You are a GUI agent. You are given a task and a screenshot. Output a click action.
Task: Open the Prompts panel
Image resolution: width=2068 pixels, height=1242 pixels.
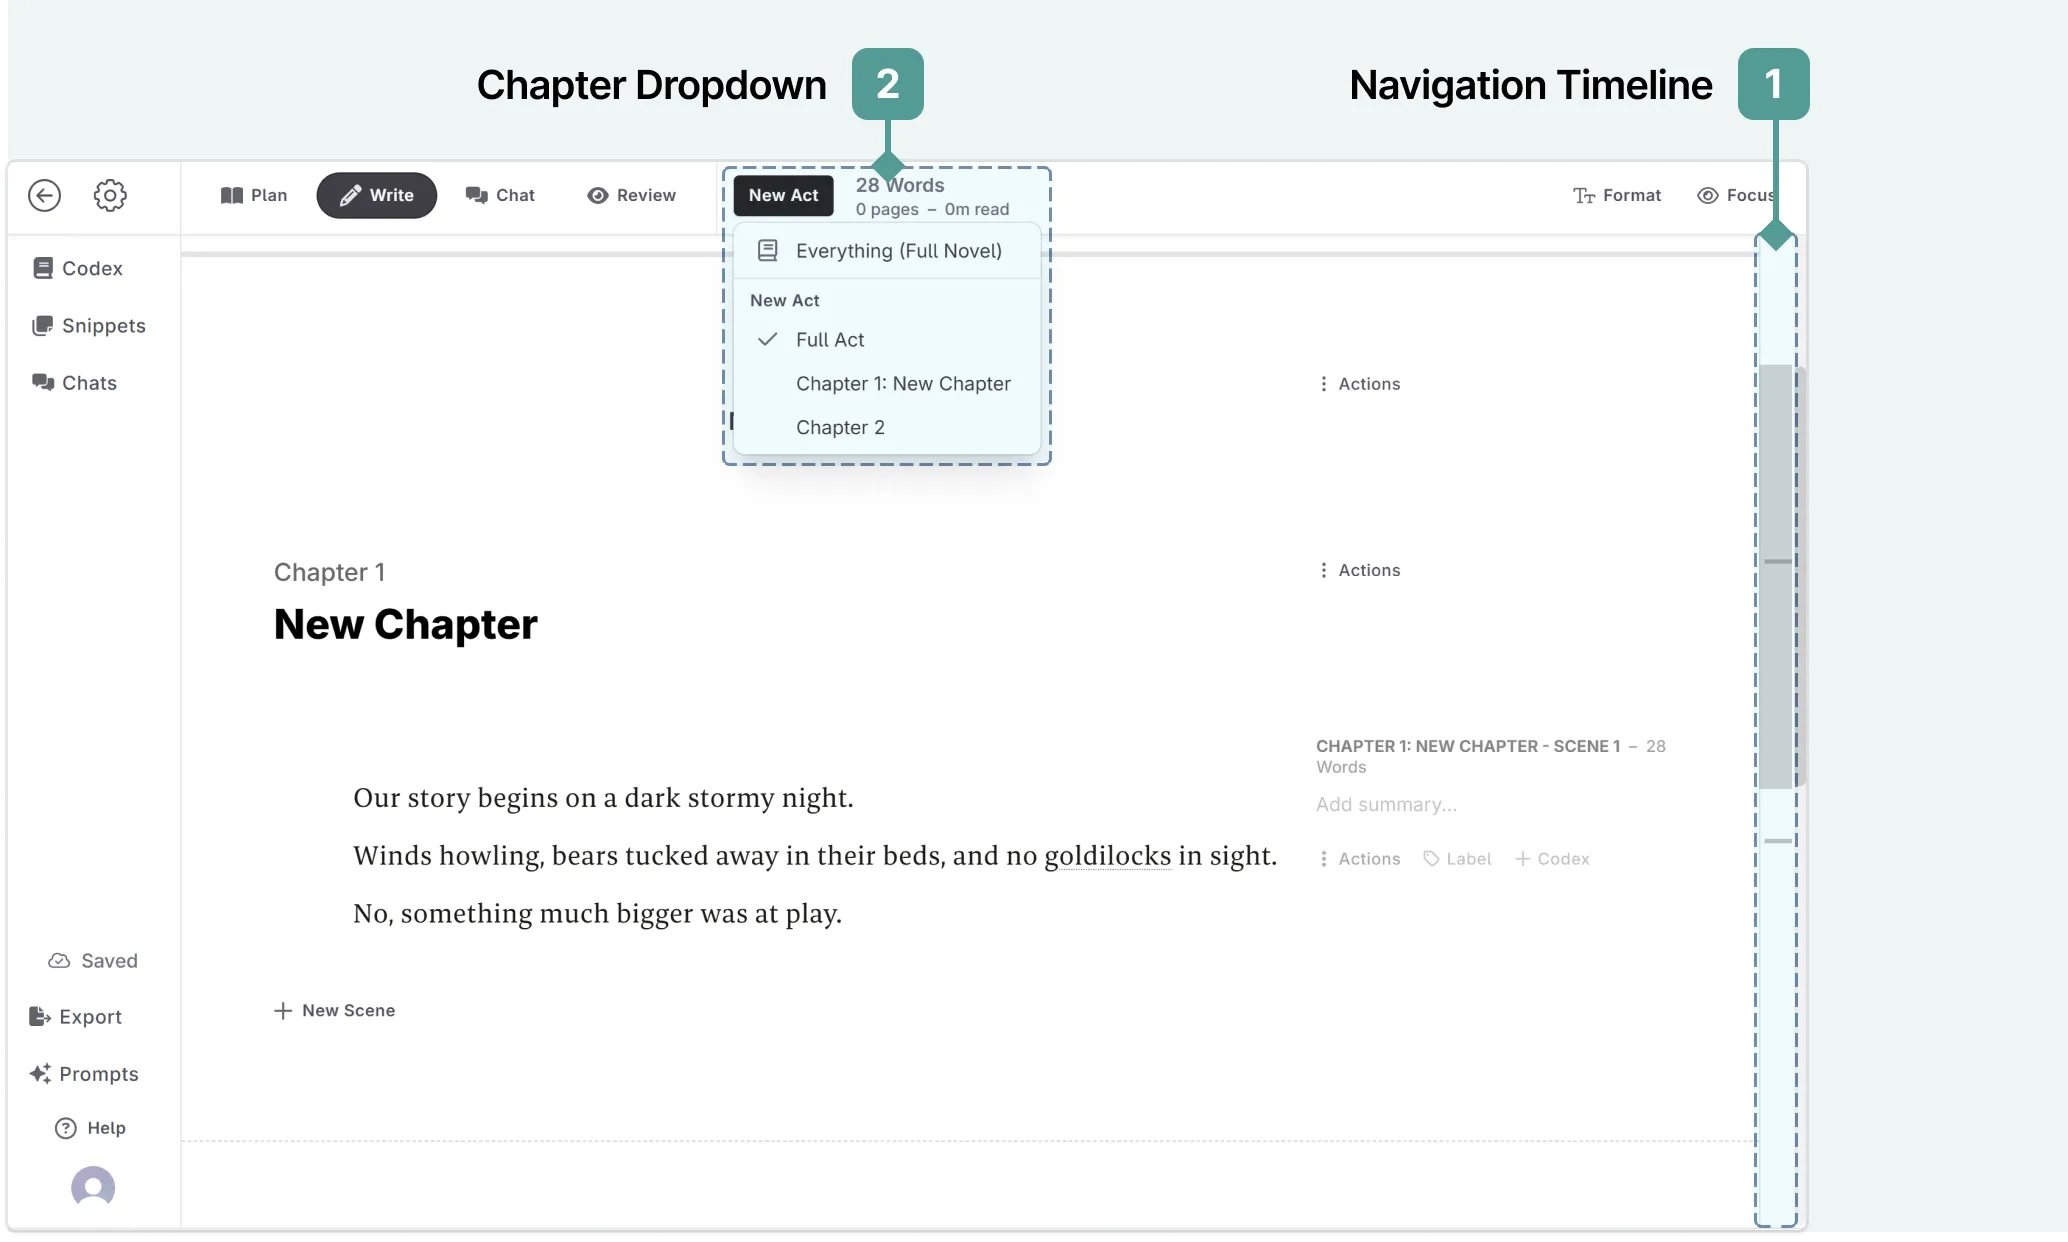[x=83, y=1072]
